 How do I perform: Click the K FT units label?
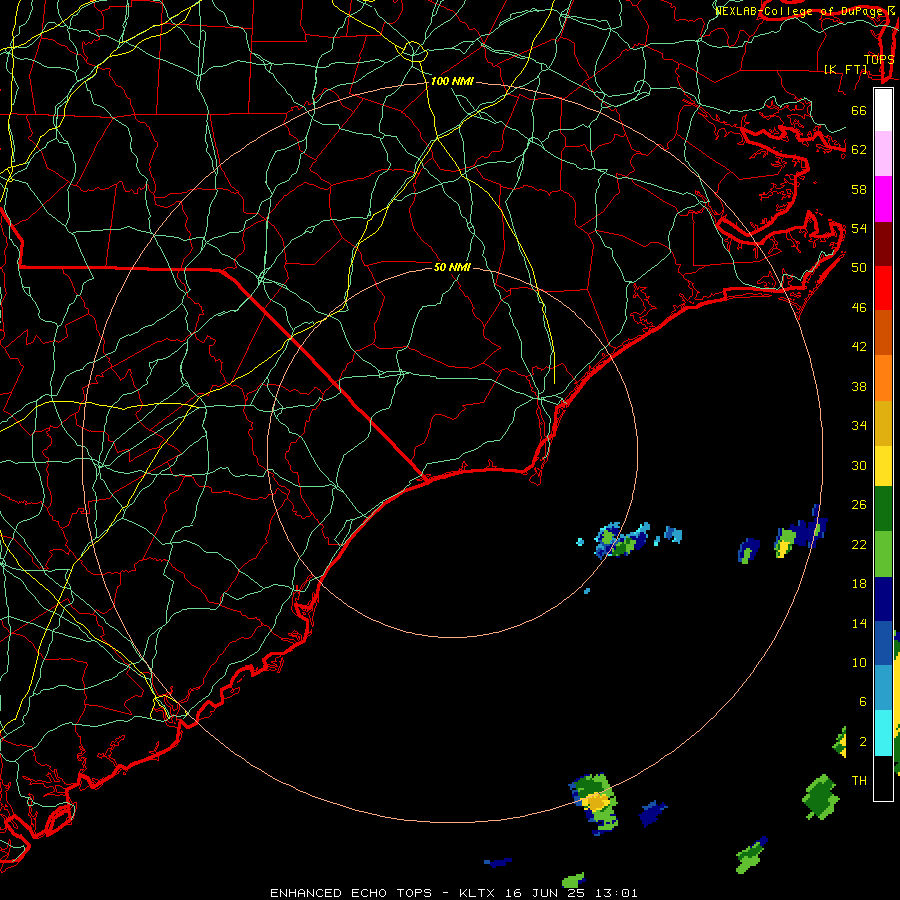click(x=845, y=69)
